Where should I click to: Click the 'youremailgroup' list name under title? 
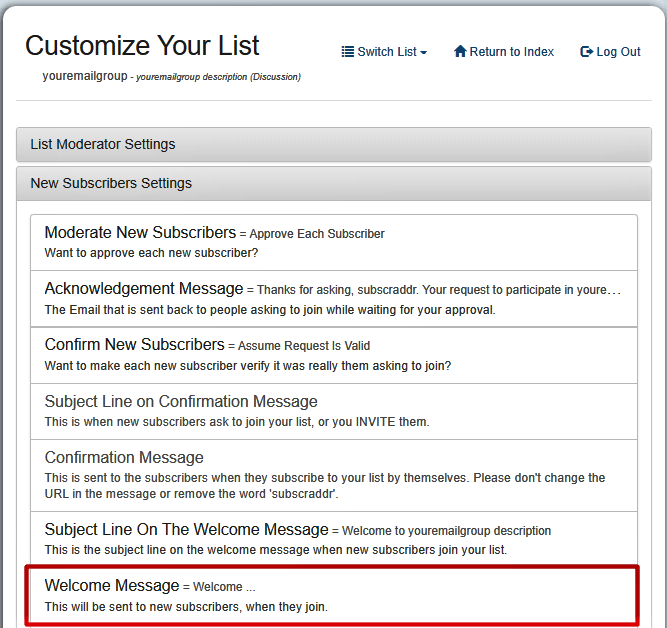pos(85,76)
